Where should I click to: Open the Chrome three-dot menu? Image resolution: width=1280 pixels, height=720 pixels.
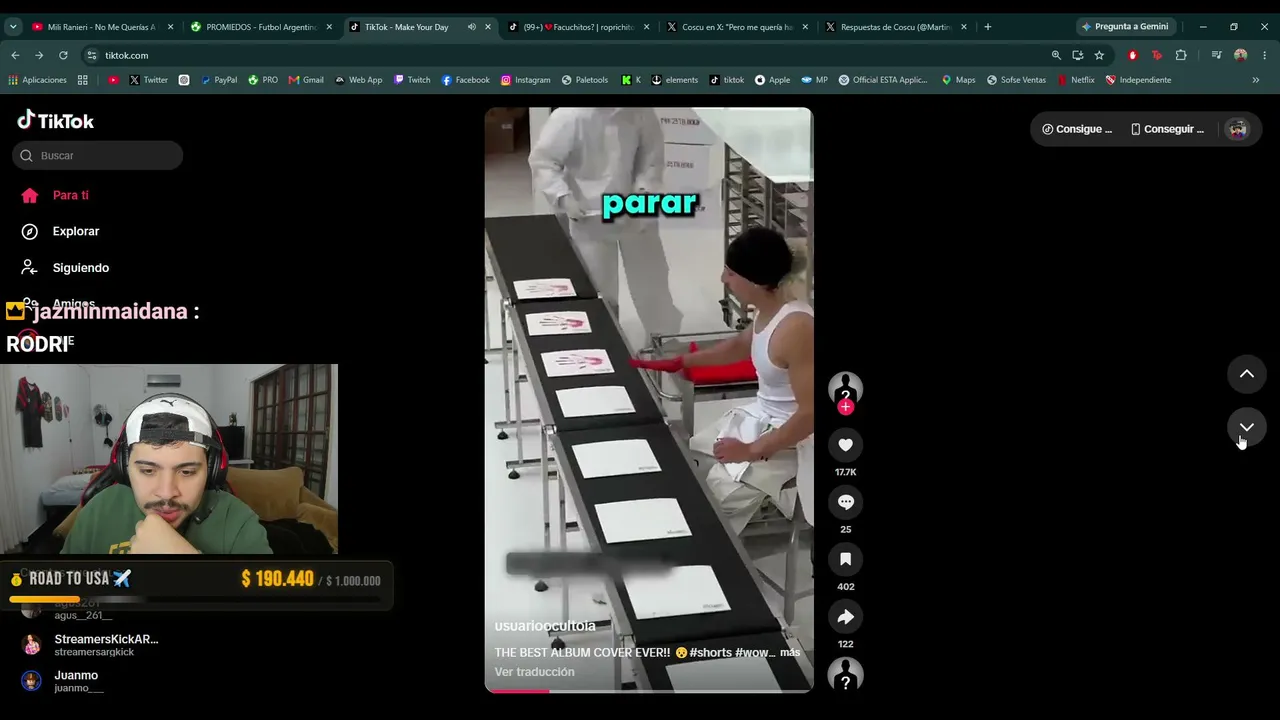(1265, 55)
